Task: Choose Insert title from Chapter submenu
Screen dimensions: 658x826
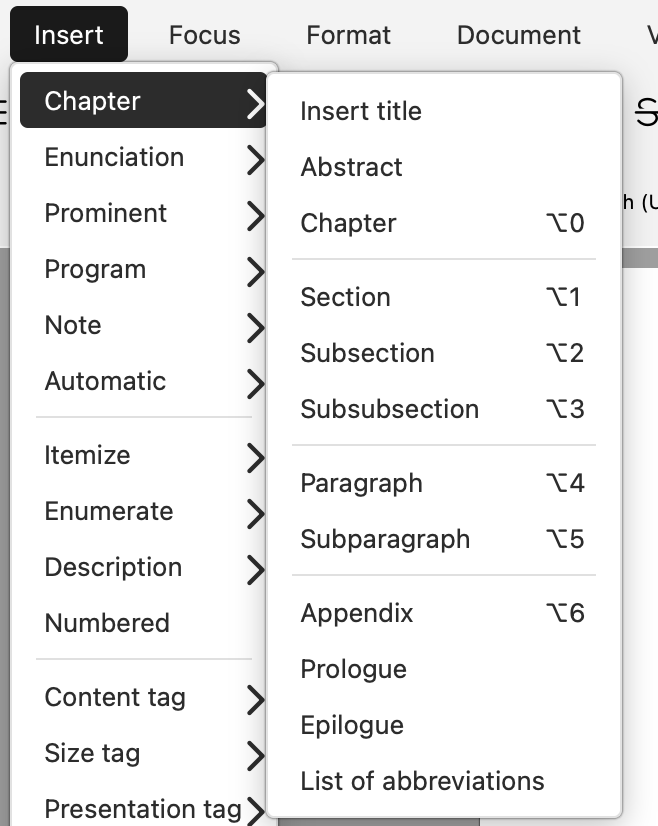Action: tap(361, 111)
